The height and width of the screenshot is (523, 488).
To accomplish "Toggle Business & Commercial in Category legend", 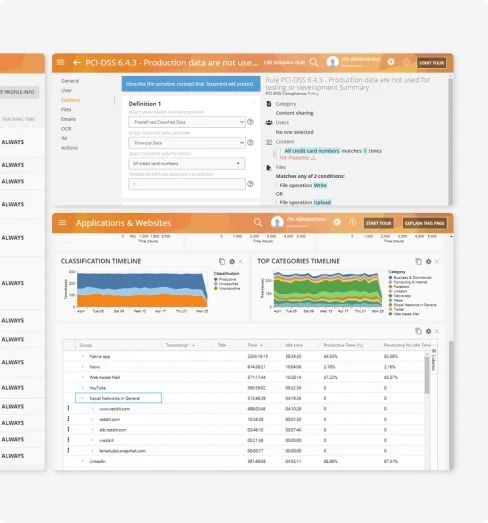I will tap(410, 278).
